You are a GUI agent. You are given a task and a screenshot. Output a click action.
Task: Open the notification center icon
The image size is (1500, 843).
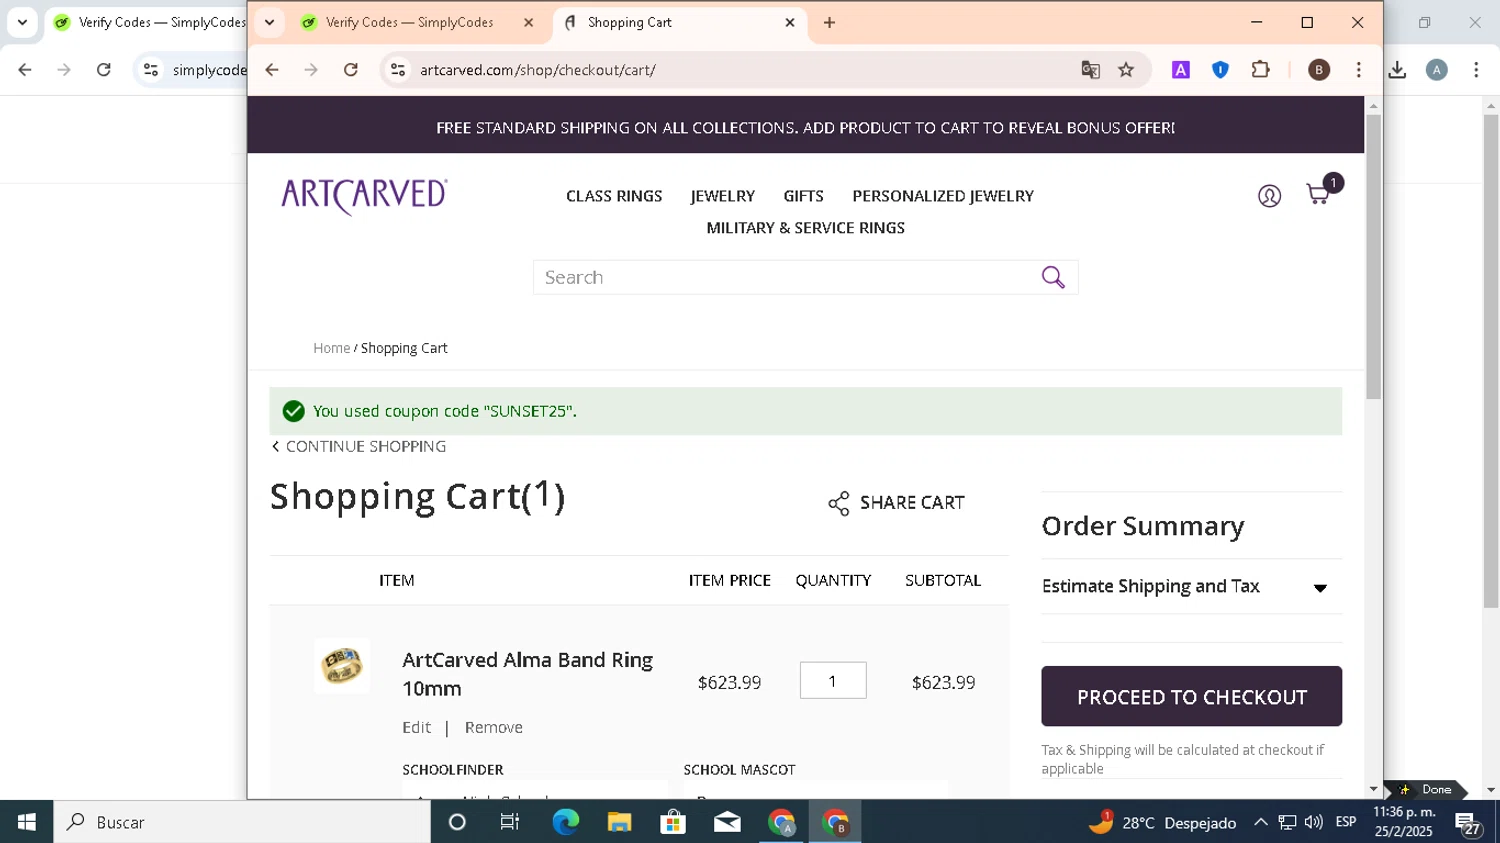coord(1468,824)
